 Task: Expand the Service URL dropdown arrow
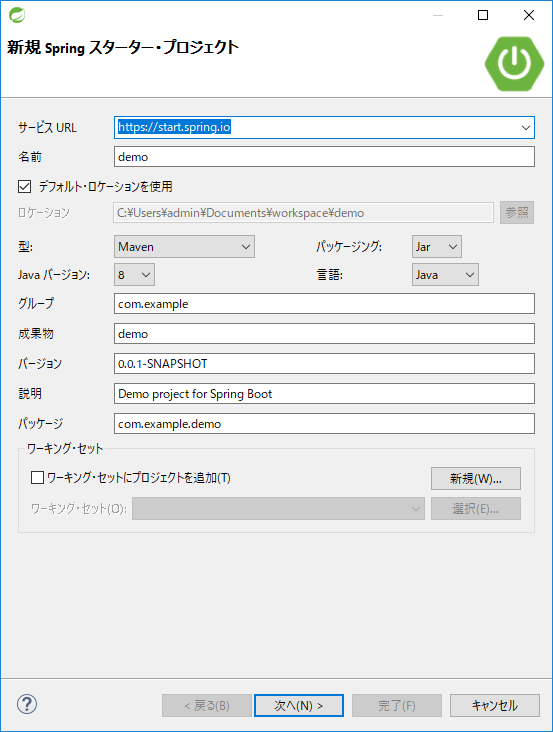point(526,127)
